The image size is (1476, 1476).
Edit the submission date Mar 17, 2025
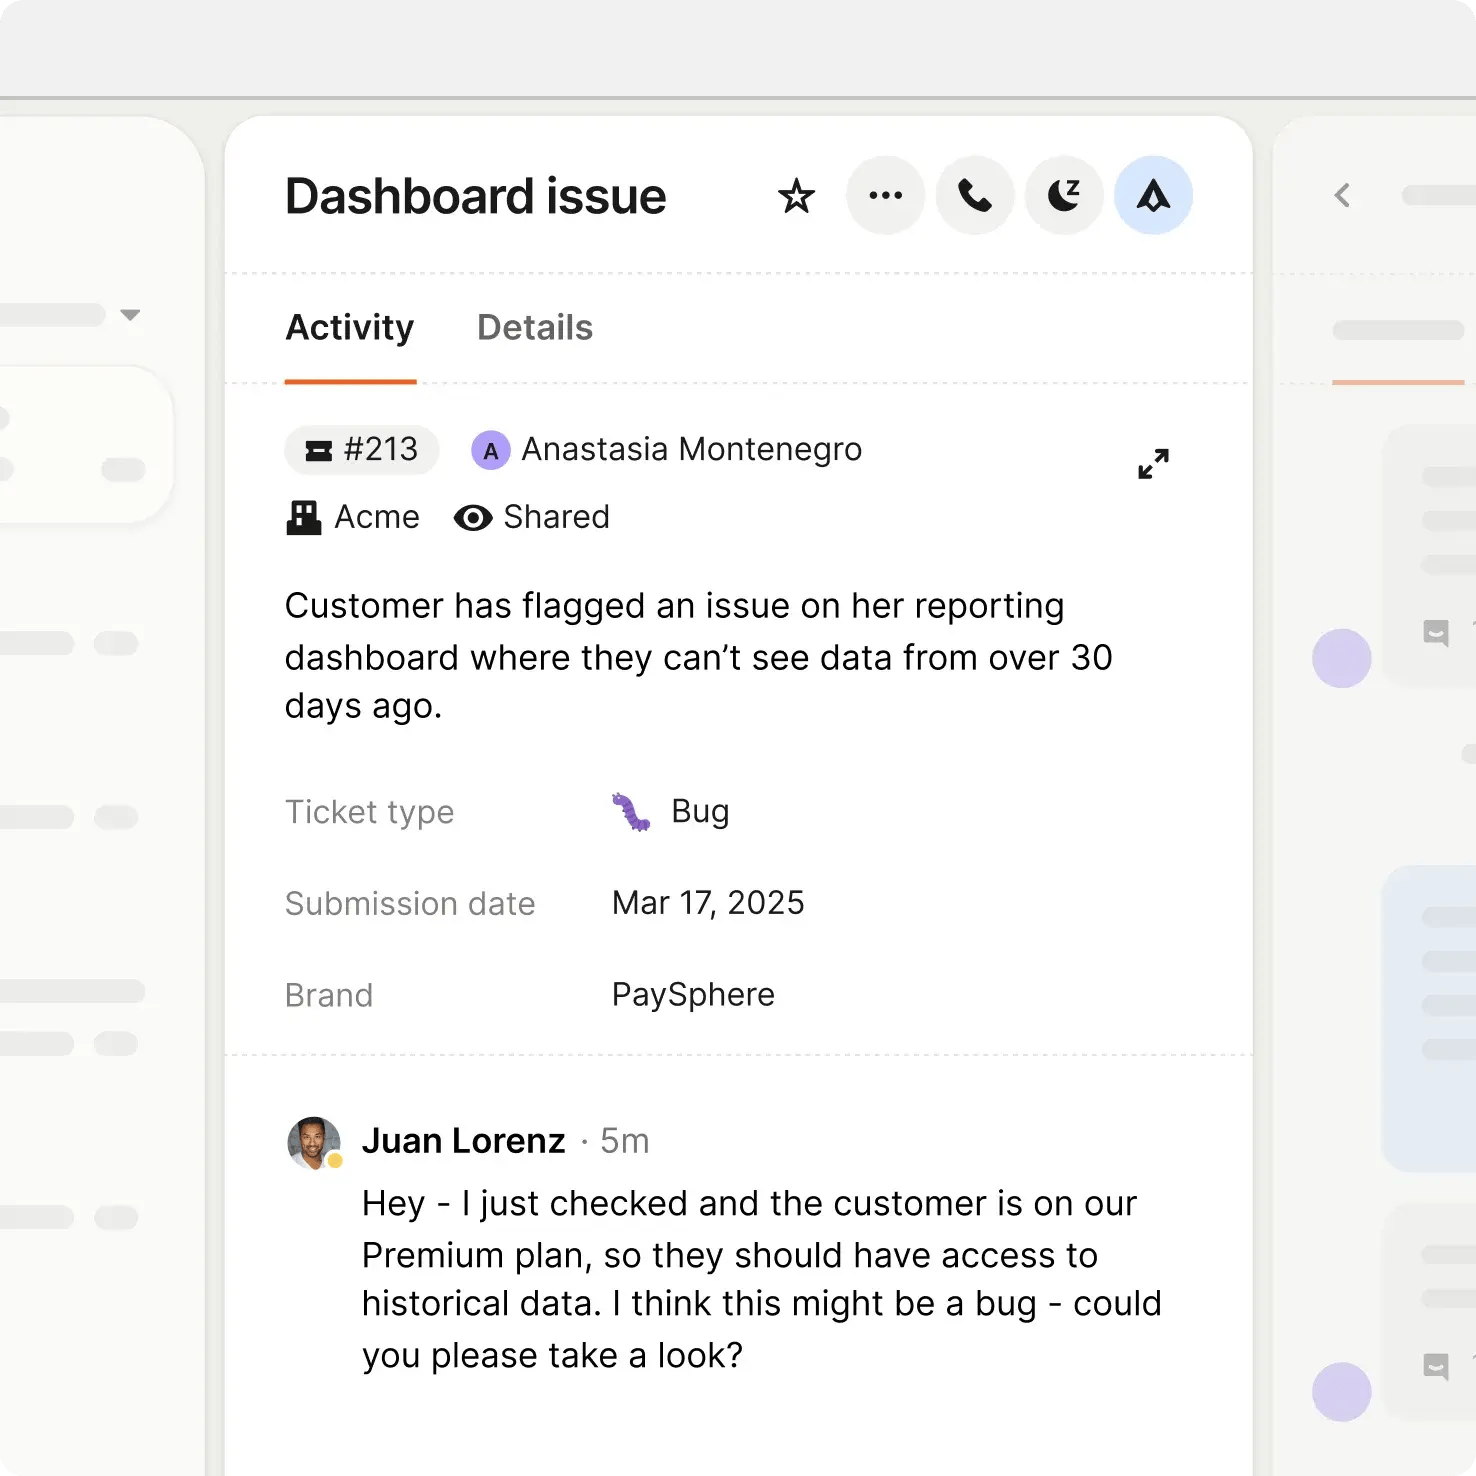(x=708, y=903)
